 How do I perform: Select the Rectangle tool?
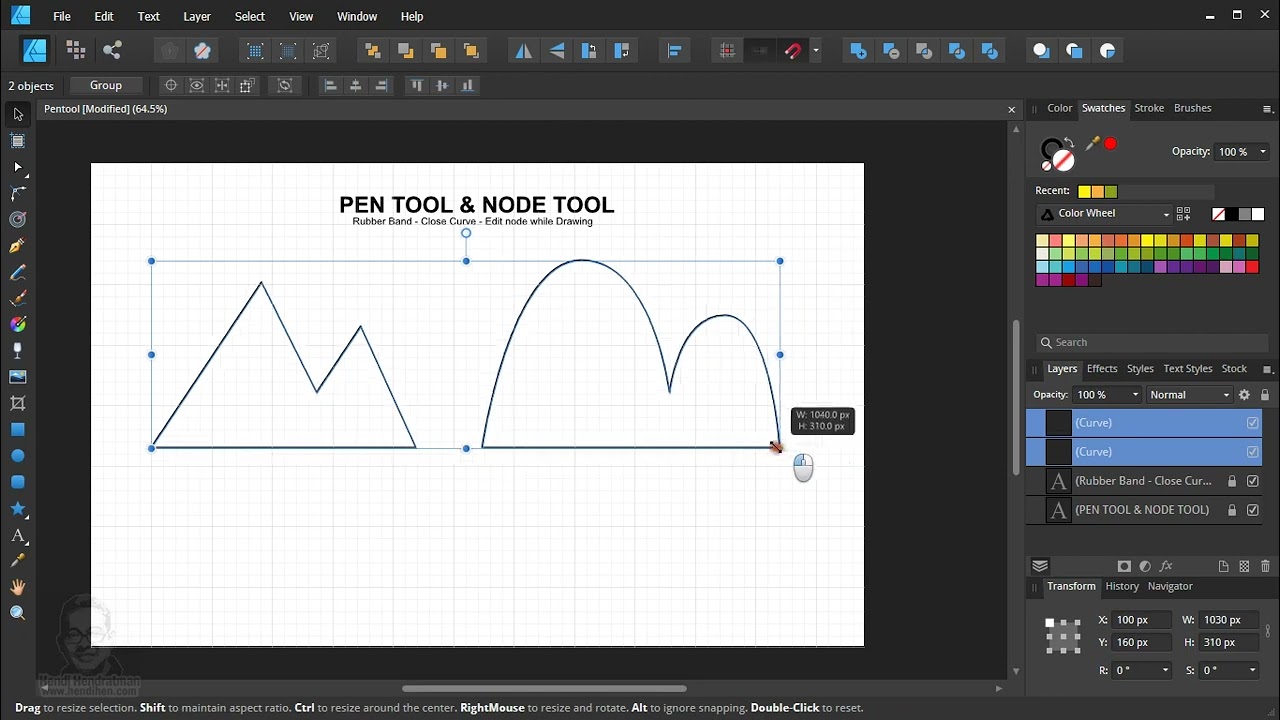click(18, 429)
